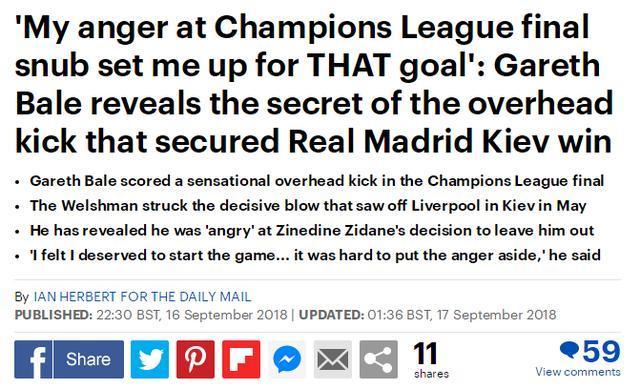Click the Facebook Share button label
The image size is (640, 389).
[x=89, y=359]
